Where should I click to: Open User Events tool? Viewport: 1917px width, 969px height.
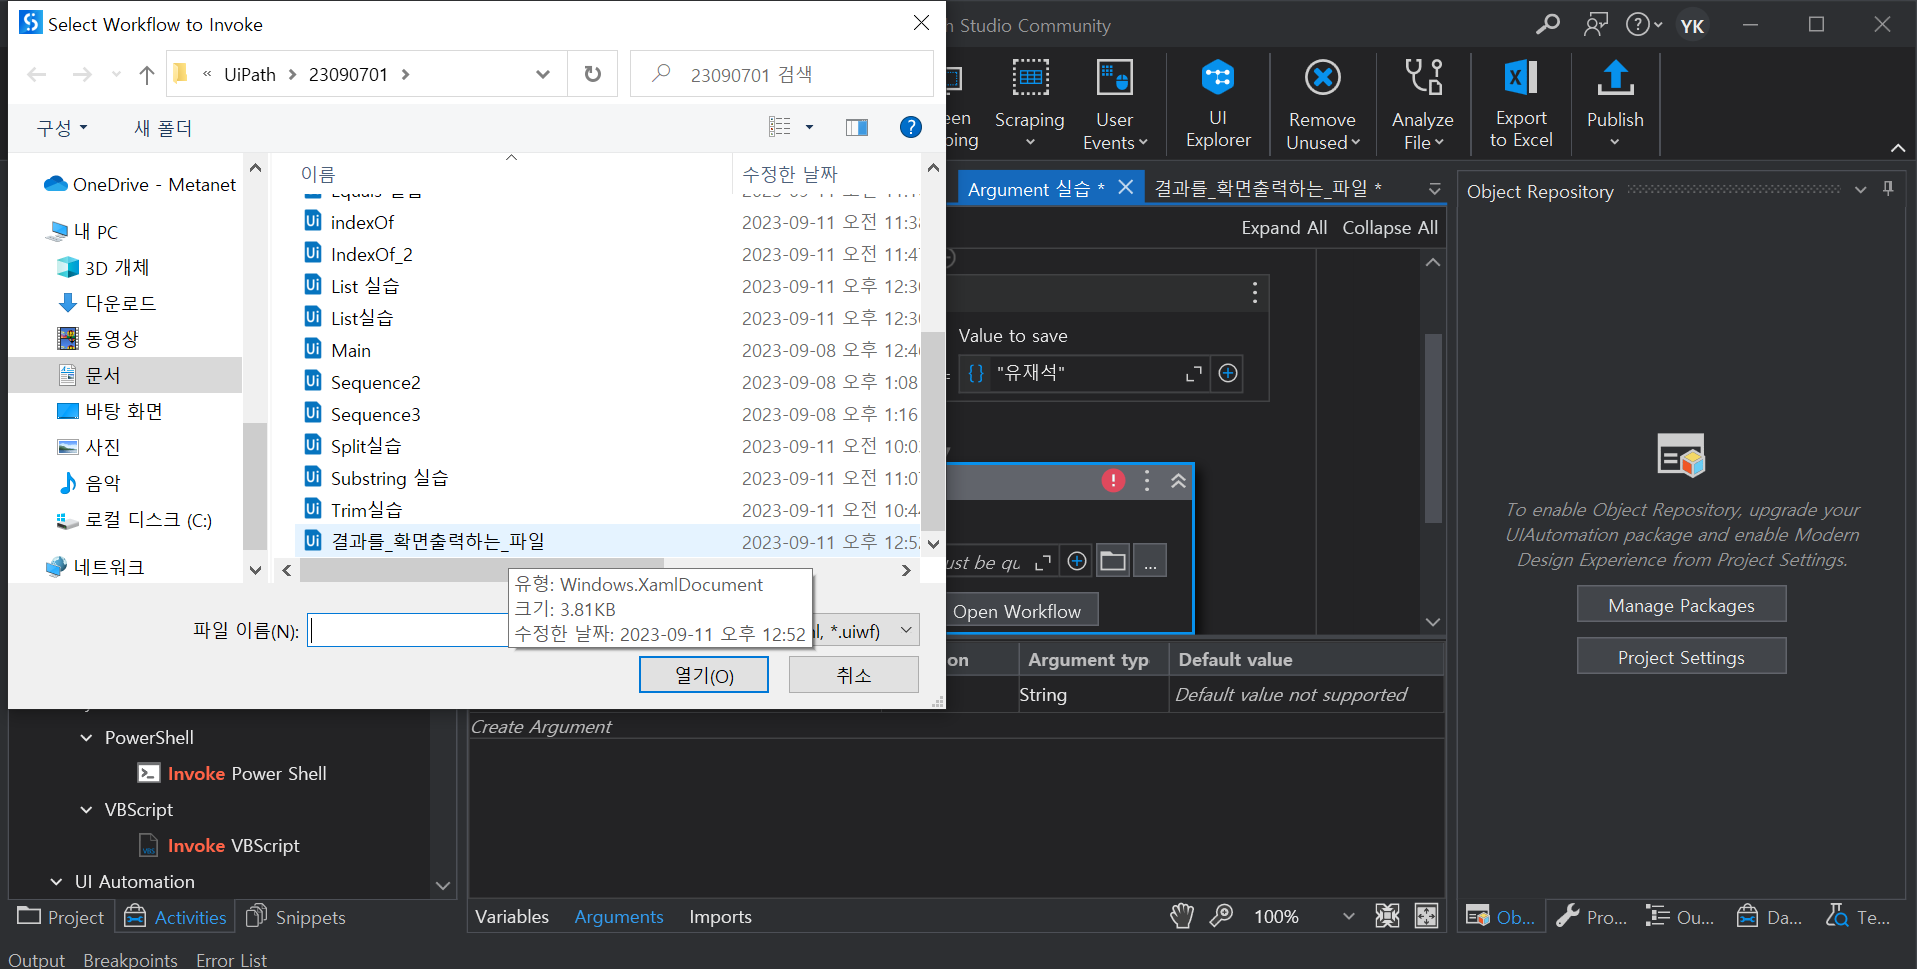pyautogui.click(x=1114, y=103)
